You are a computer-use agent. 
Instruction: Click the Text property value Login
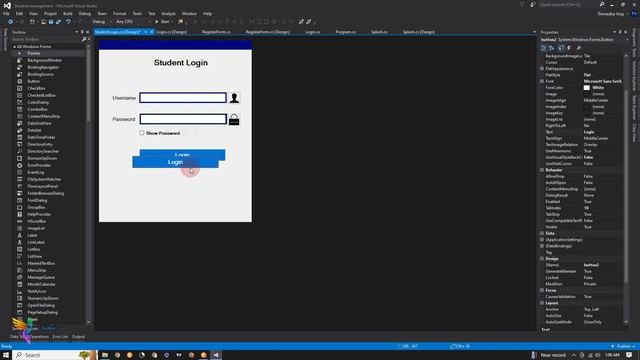point(589,132)
